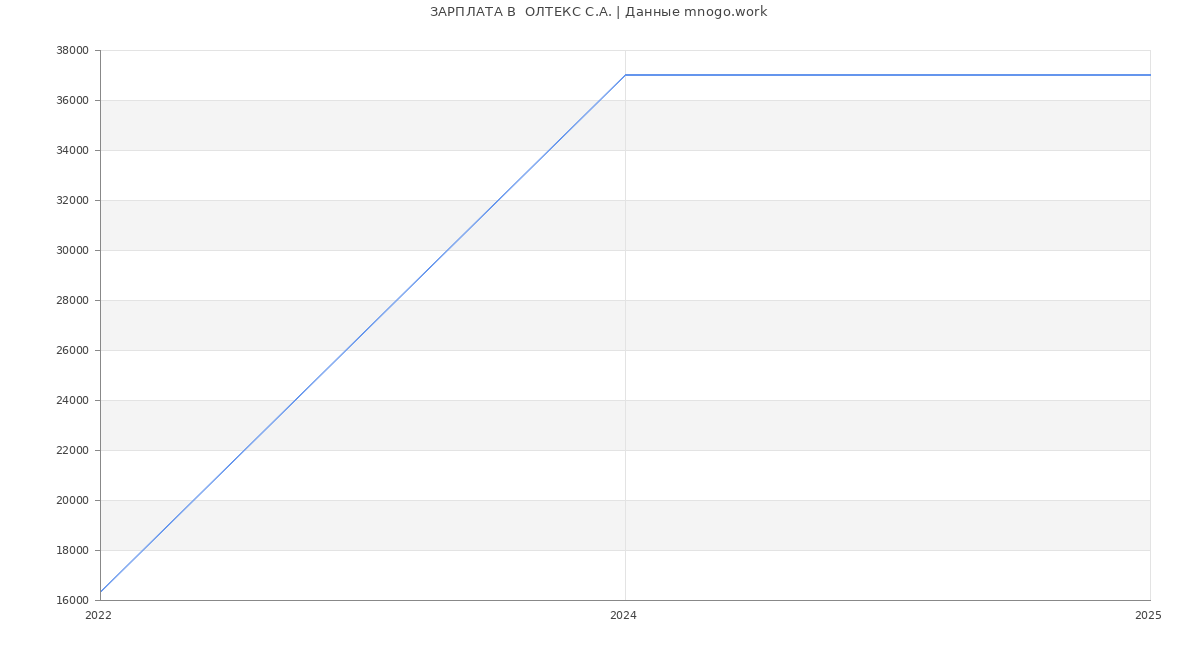Click the 22000 y-axis label
Viewport: 1200px width, 650px height.
[x=74, y=451]
